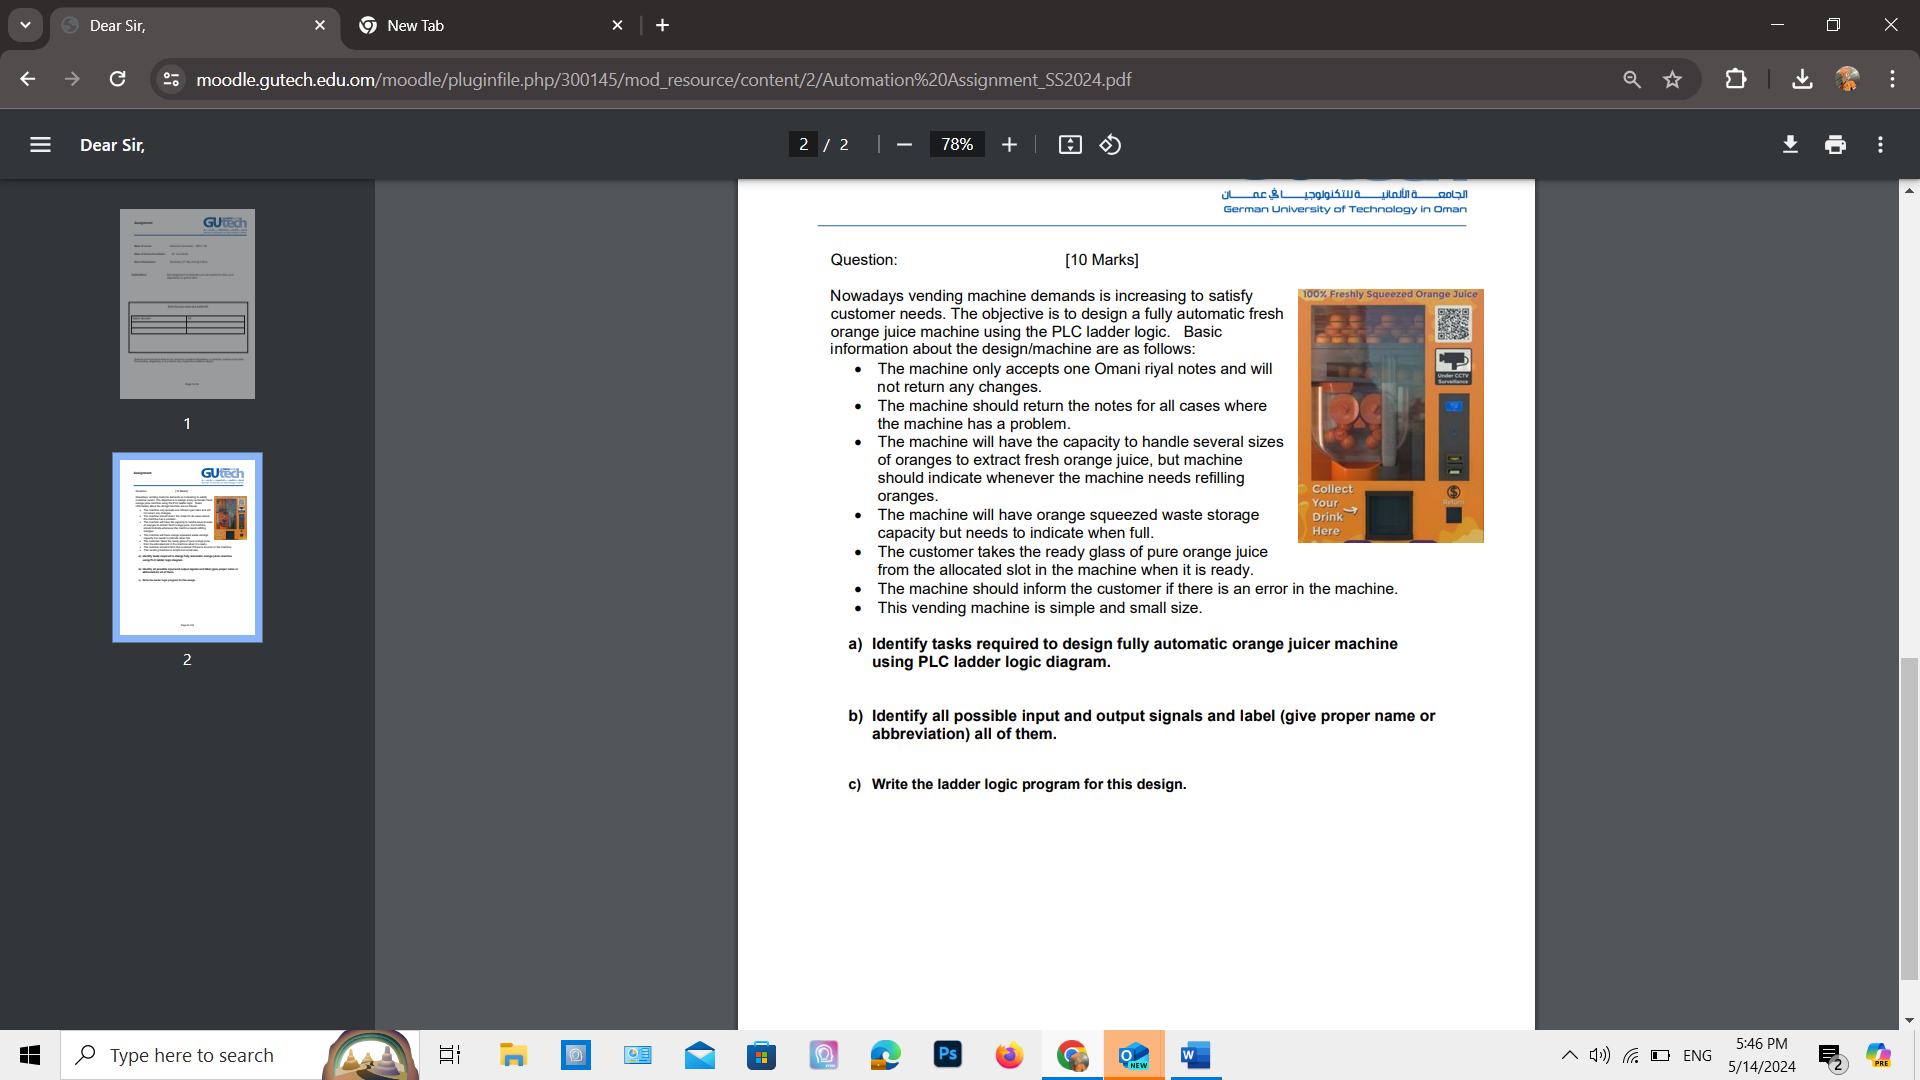Zoom out the PDF with minus button

904,145
